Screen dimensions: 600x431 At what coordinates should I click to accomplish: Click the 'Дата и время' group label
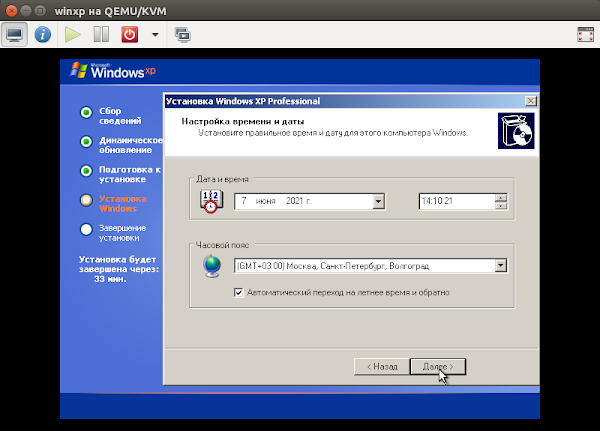pos(222,179)
